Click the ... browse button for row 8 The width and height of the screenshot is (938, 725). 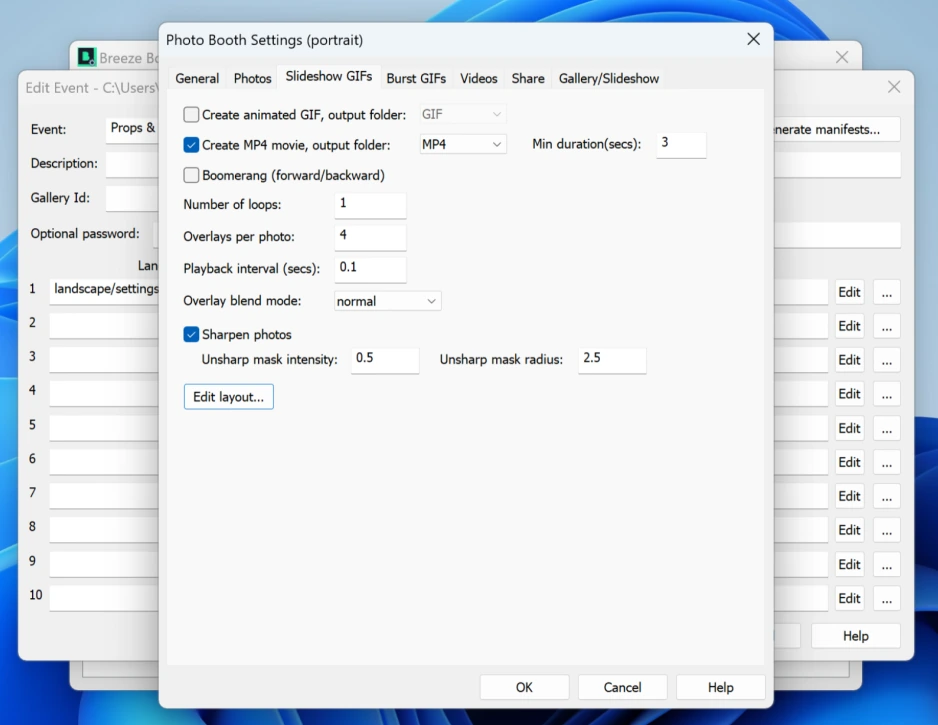887,530
